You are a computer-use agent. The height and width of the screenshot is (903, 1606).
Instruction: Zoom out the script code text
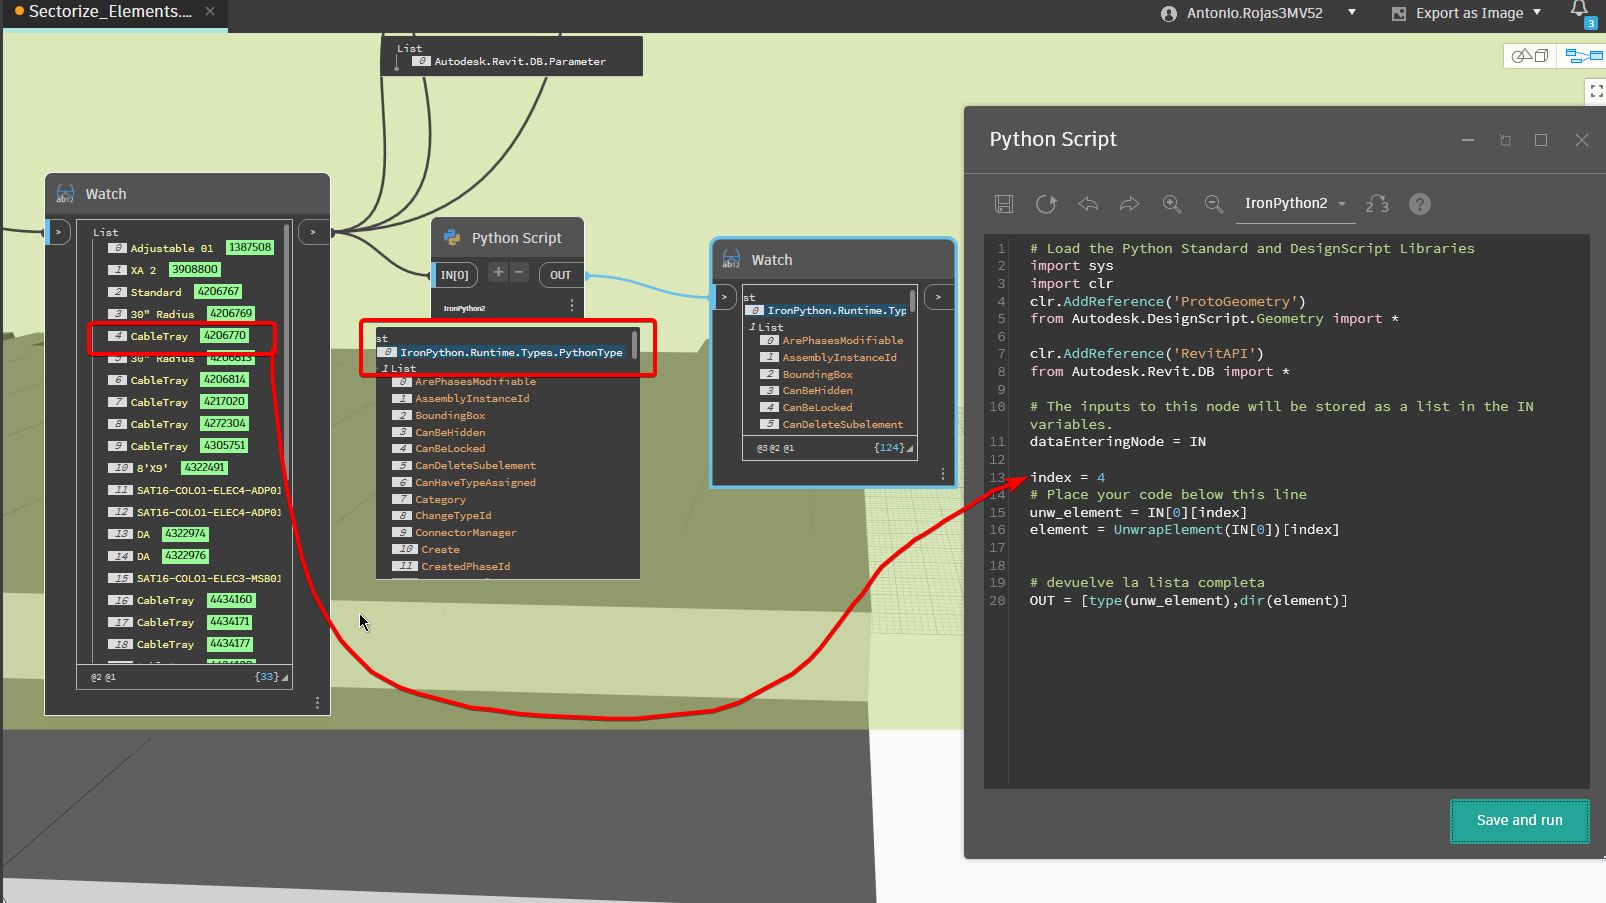[1214, 203]
